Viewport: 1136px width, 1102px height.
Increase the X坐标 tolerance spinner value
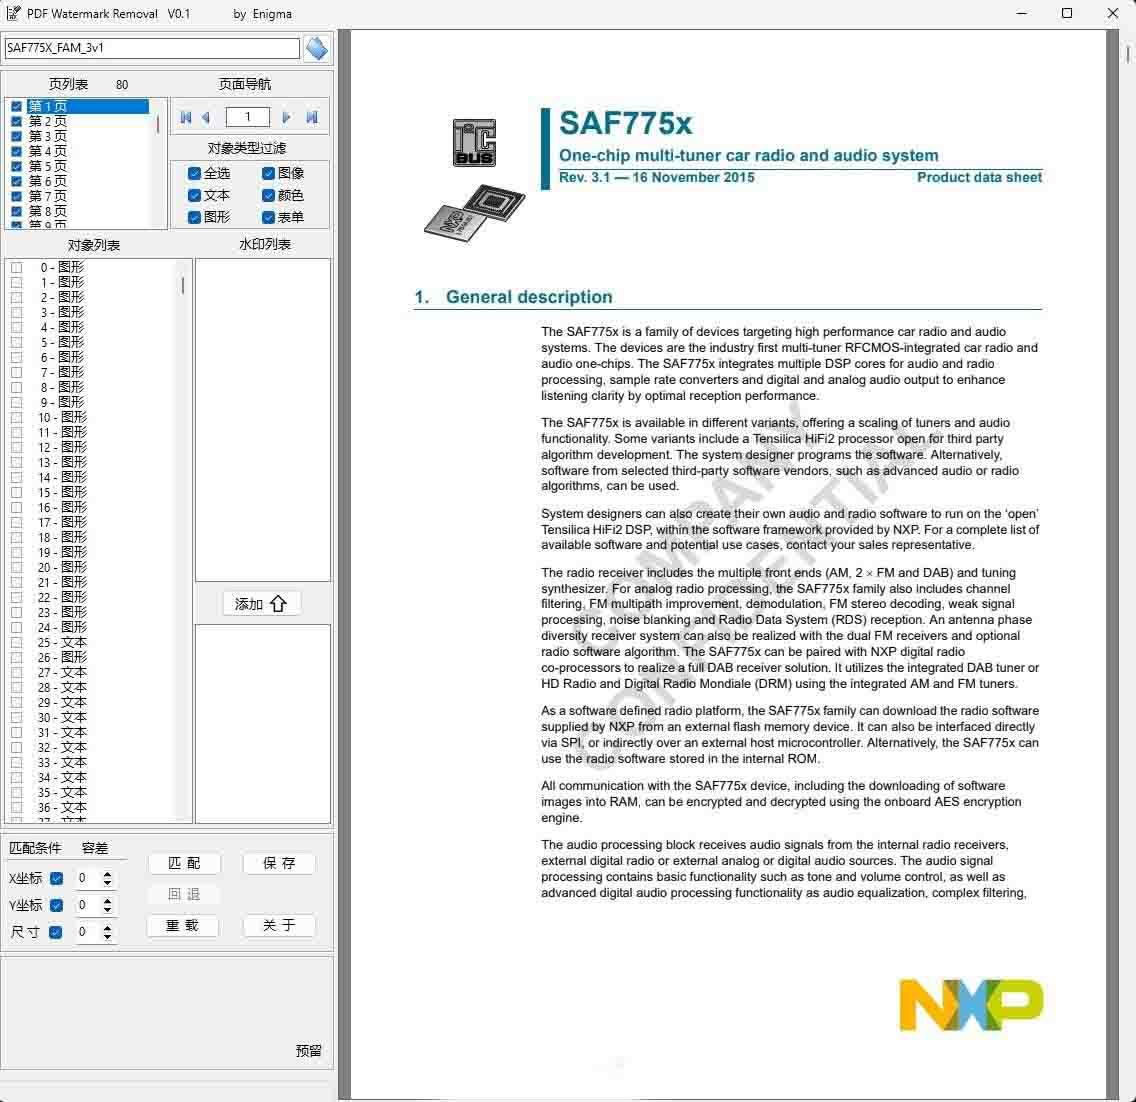108,874
